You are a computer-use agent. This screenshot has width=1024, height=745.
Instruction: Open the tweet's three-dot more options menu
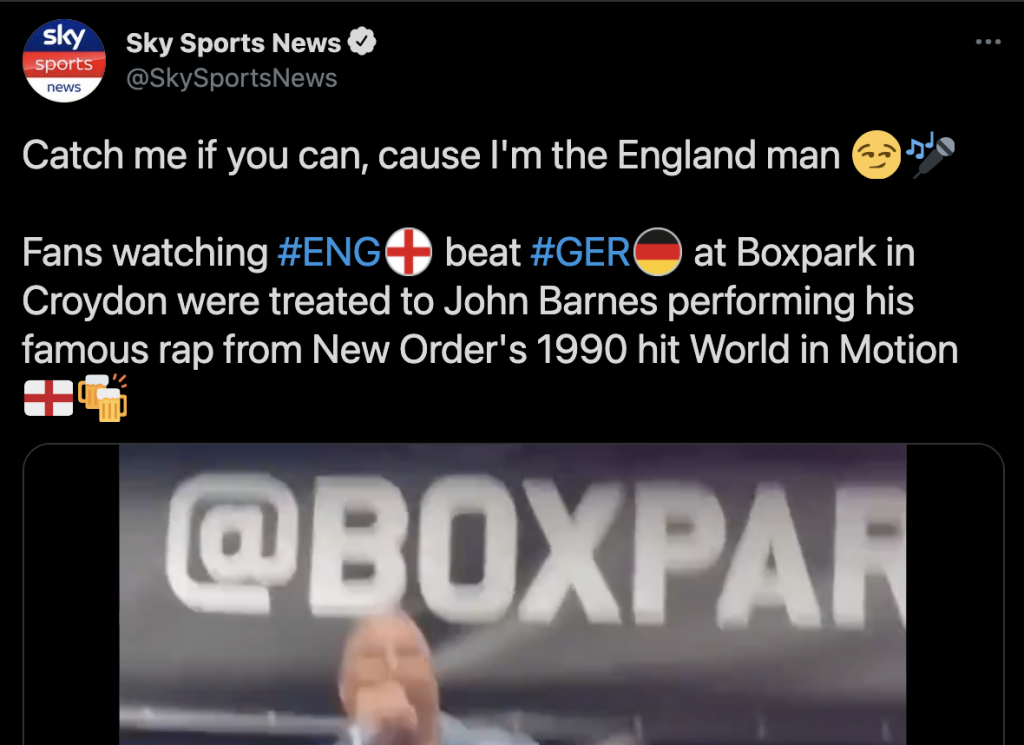click(x=988, y=42)
